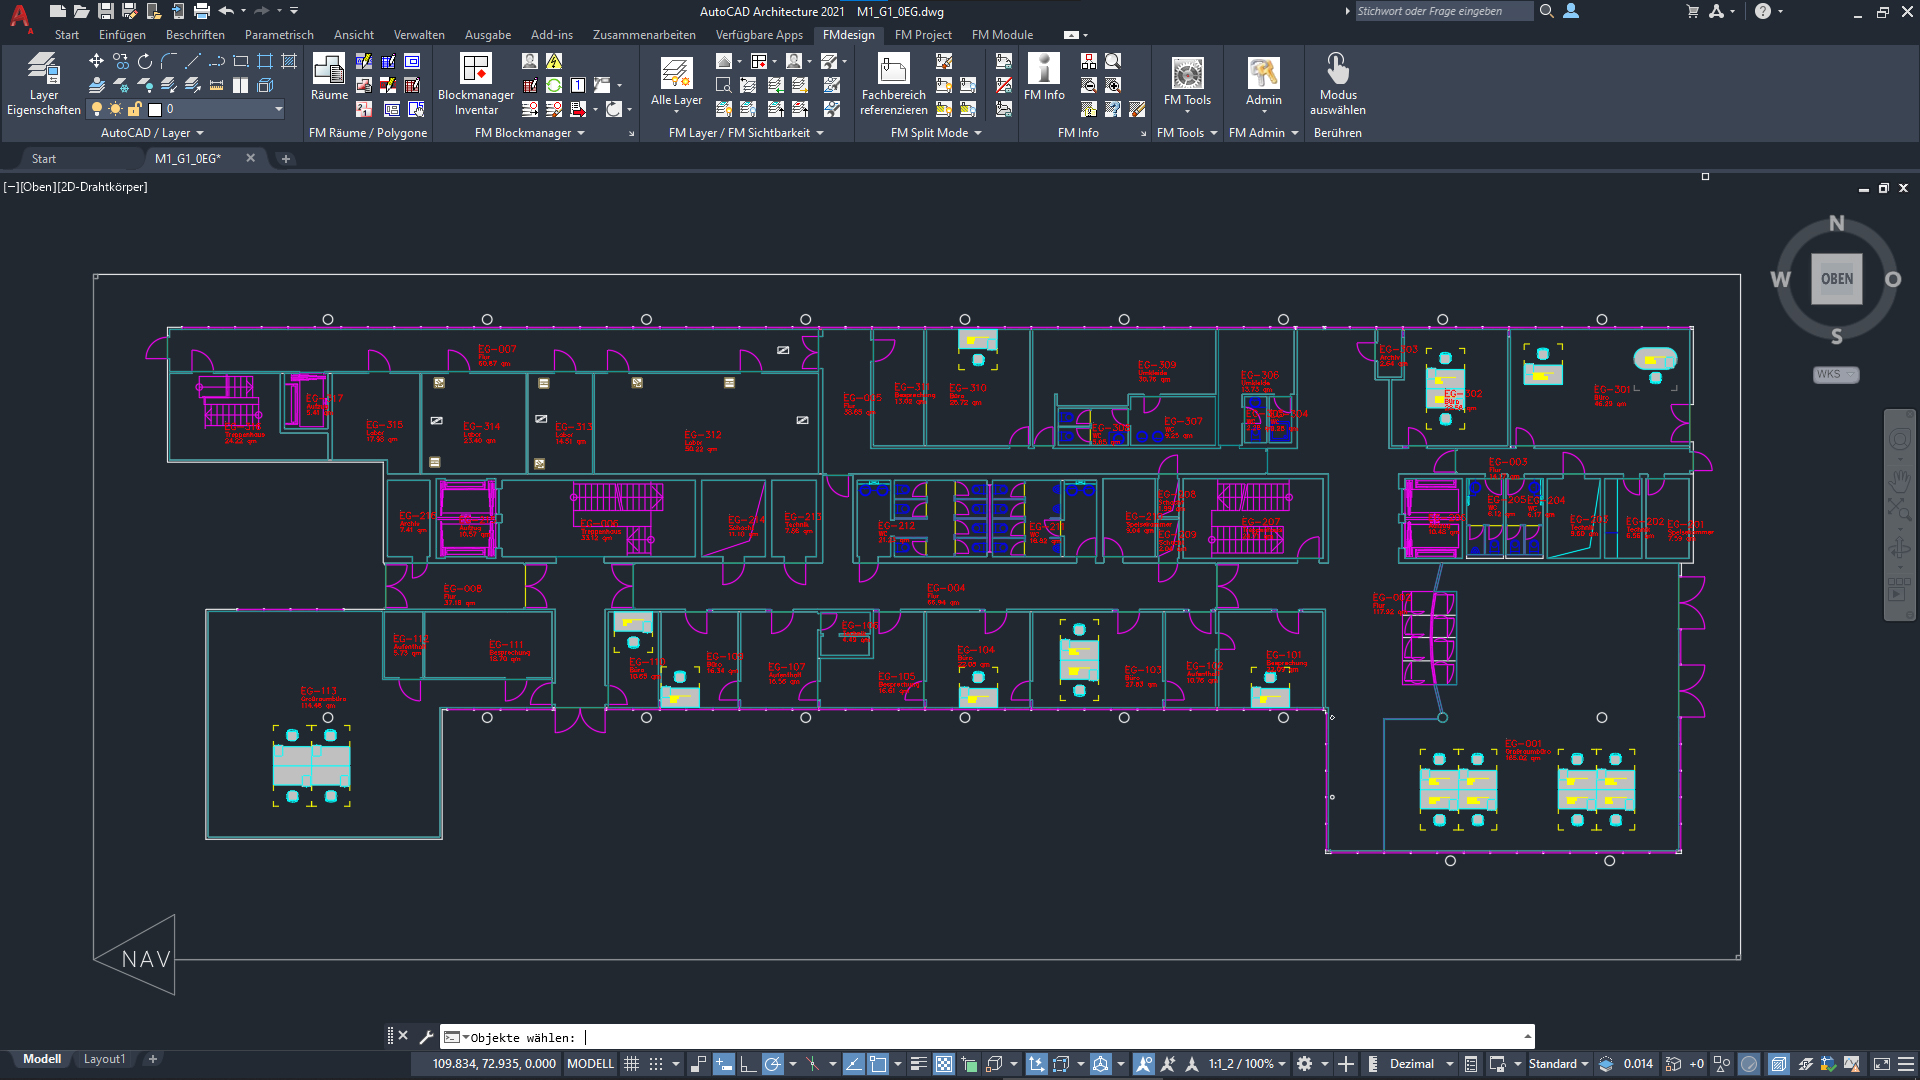The width and height of the screenshot is (1920, 1080).
Task: Expand the layer name dropdown
Action: tap(278, 109)
